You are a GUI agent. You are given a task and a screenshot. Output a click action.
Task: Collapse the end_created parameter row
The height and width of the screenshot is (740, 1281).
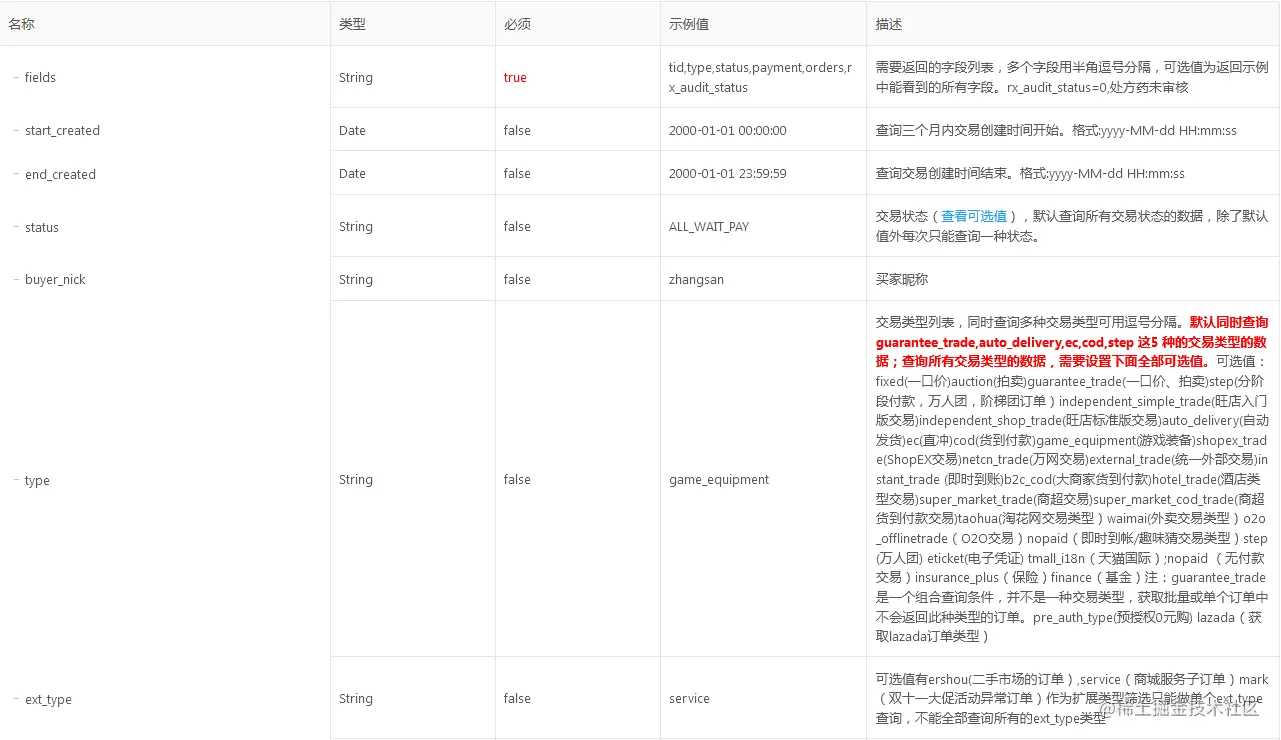[x=14, y=175]
